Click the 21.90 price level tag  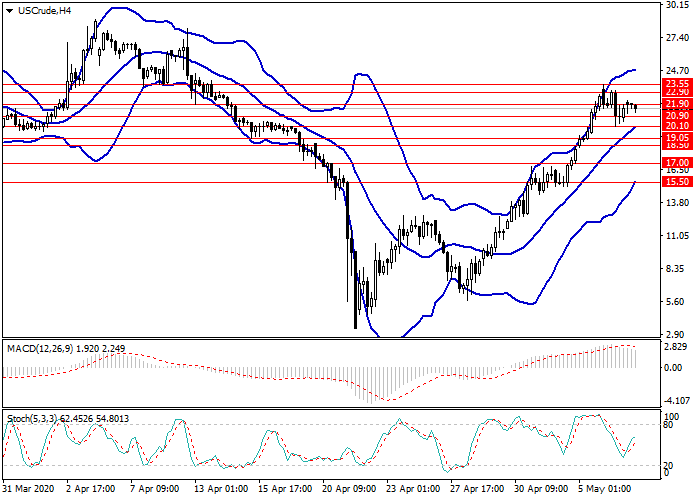pos(677,103)
